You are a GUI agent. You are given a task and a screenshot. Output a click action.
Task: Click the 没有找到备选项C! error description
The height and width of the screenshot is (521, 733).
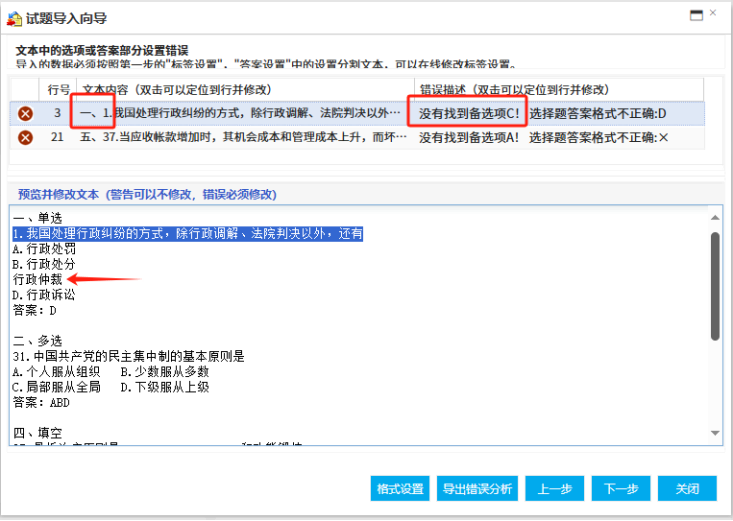tap(469, 113)
